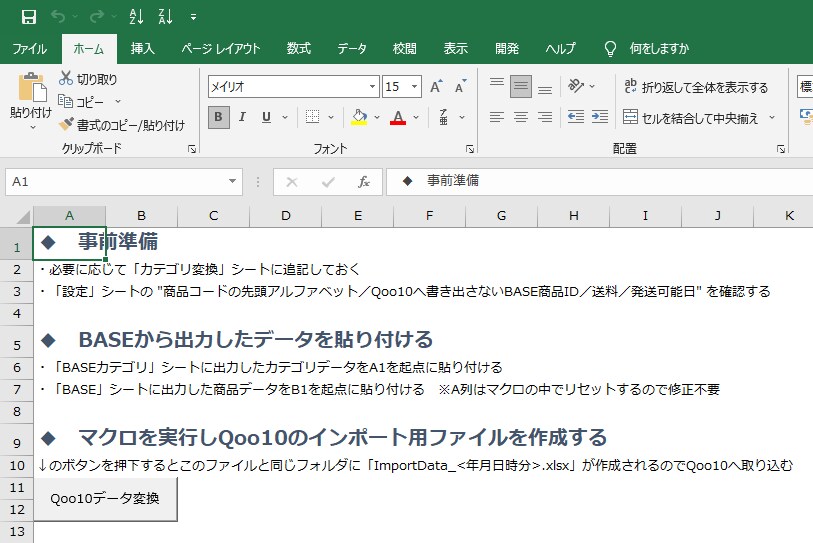Apply the yellow fill color
Viewport: 813px width, 543px height.
359,117
